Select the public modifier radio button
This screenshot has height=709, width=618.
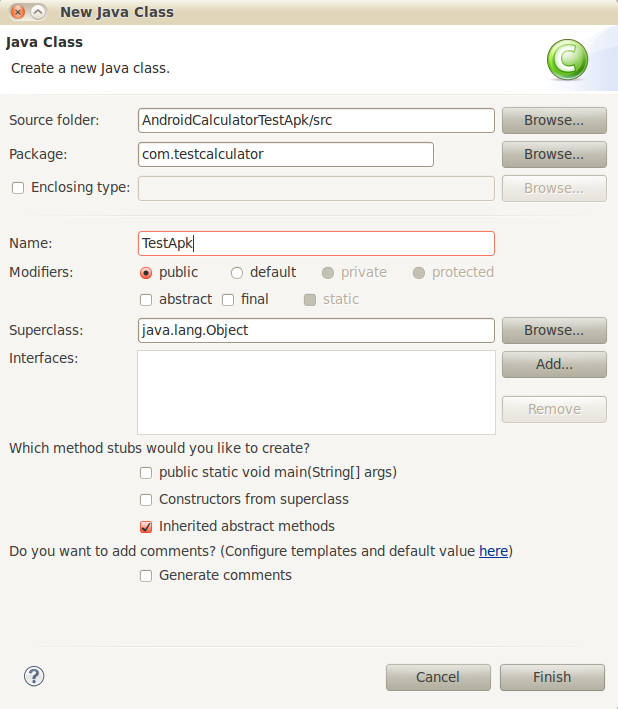146,272
